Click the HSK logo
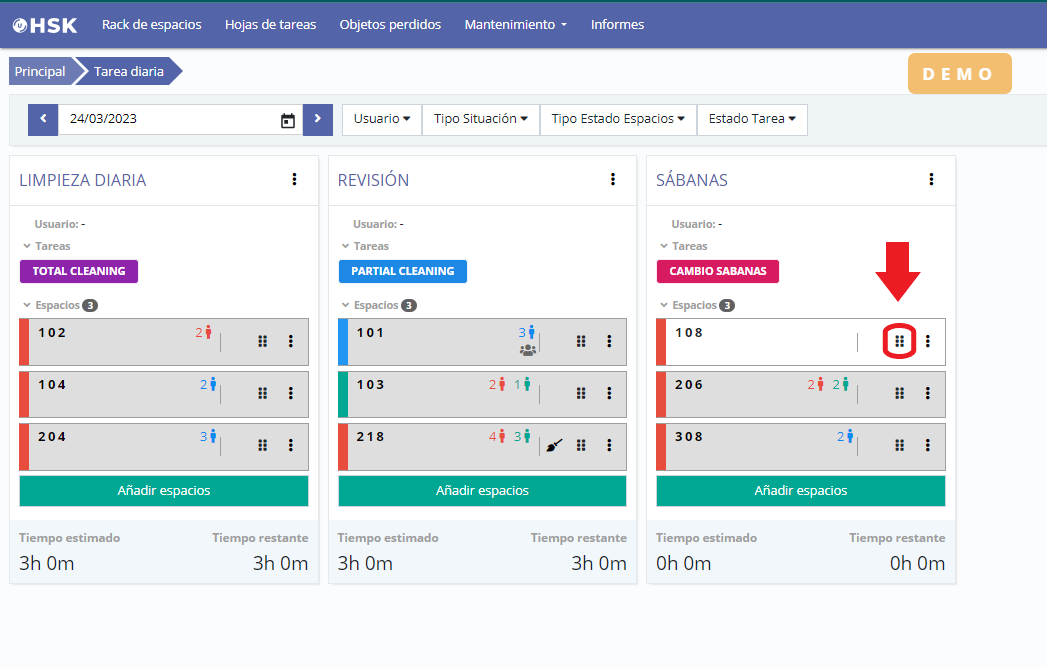 45,25
